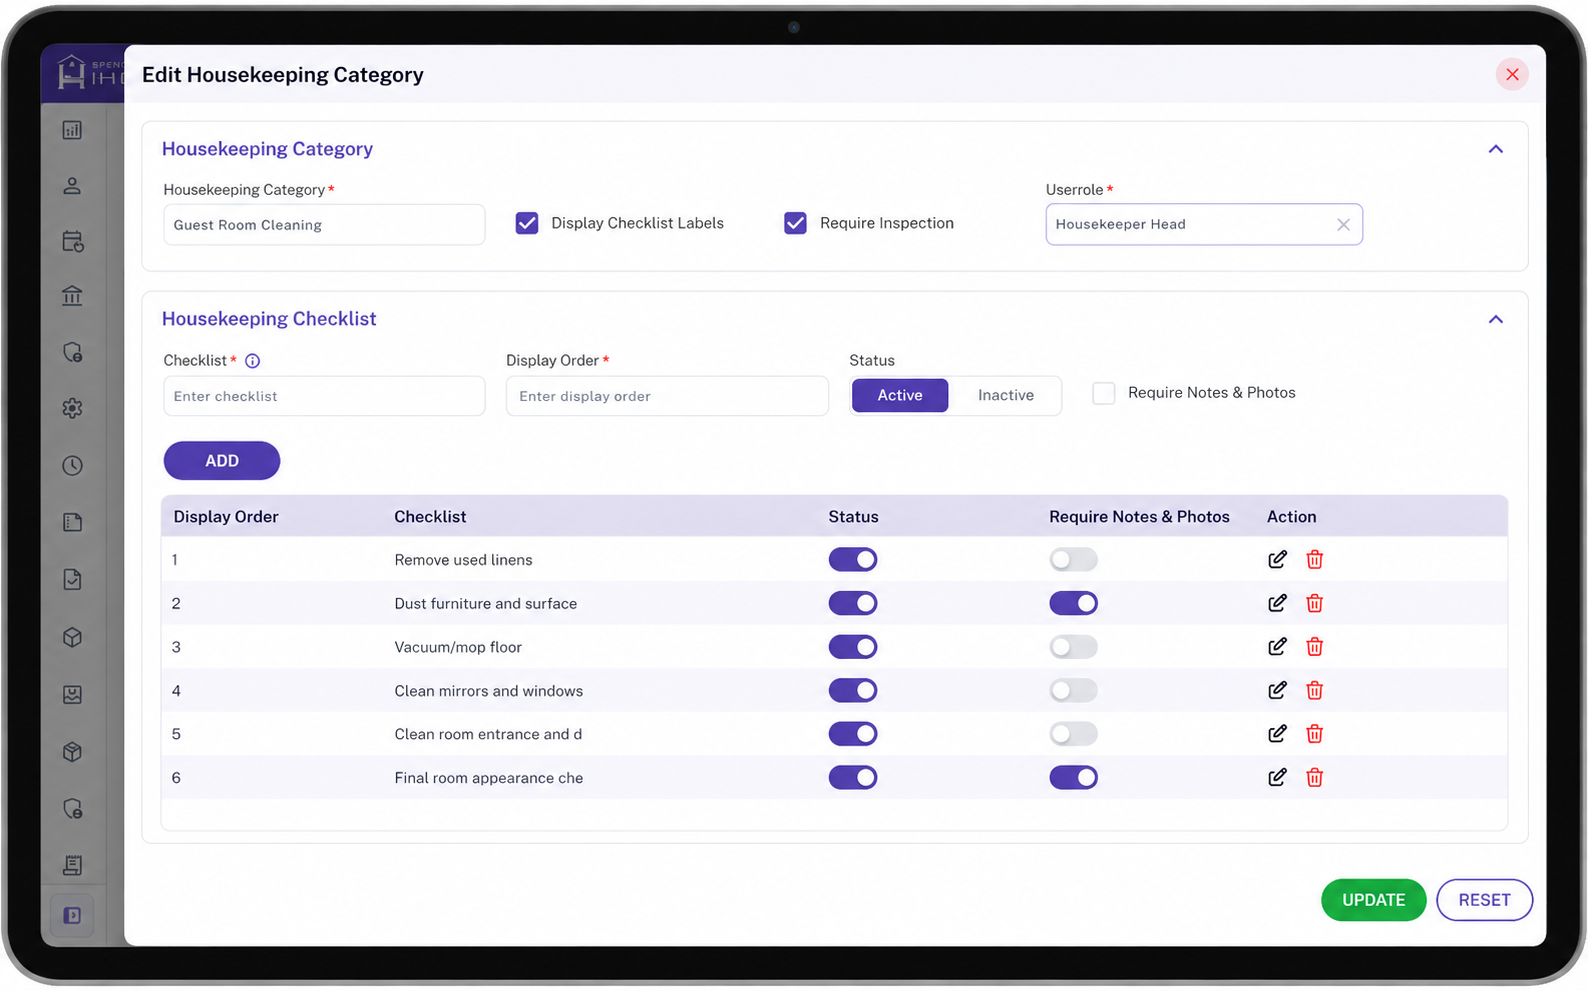Delete the Dust furniture and surface row

pyautogui.click(x=1314, y=603)
